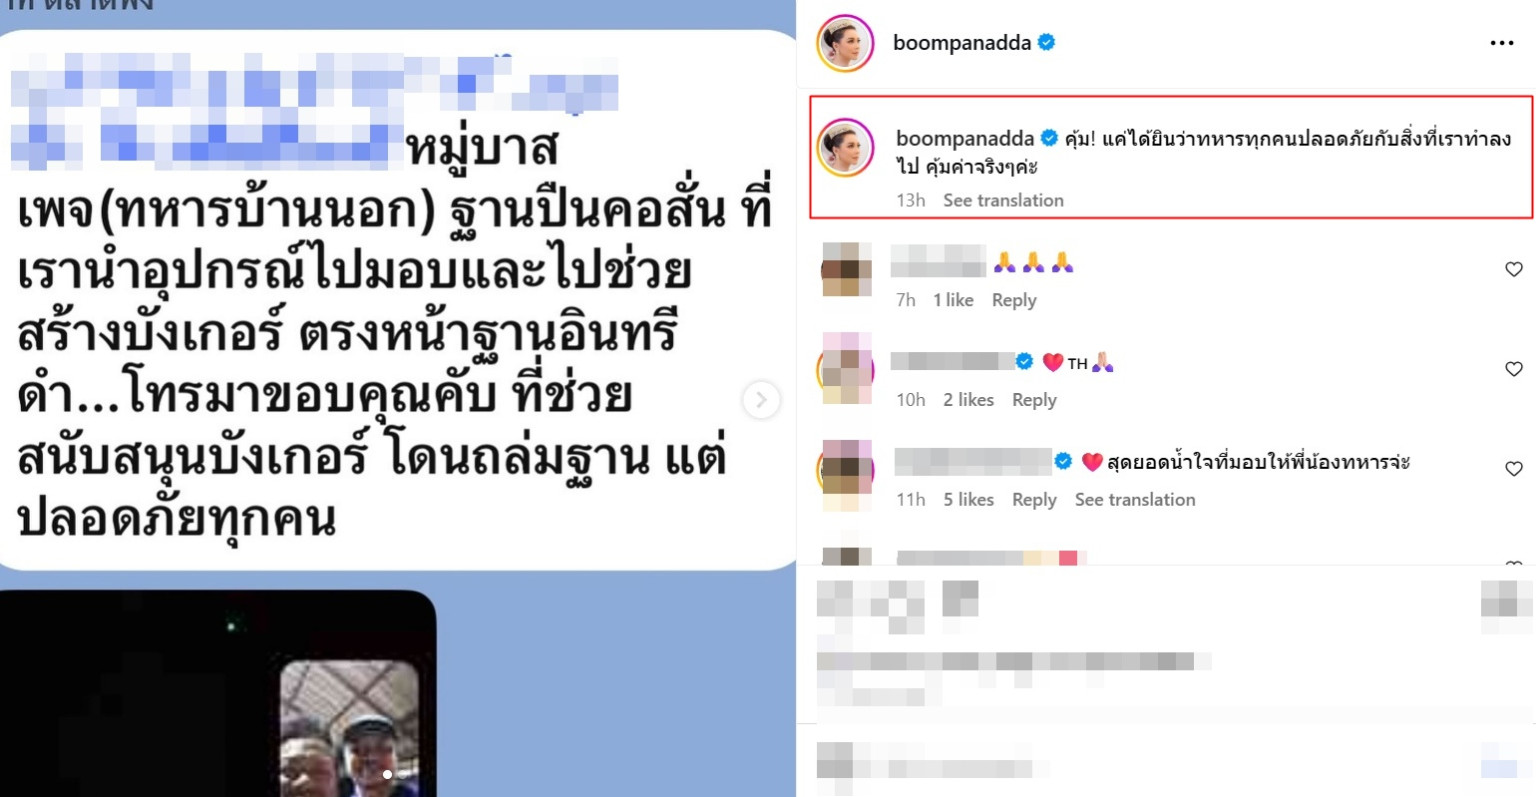See translation of the 11h comment
The width and height of the screenshot is (1536, 797).
click(x=1135, y=500)
